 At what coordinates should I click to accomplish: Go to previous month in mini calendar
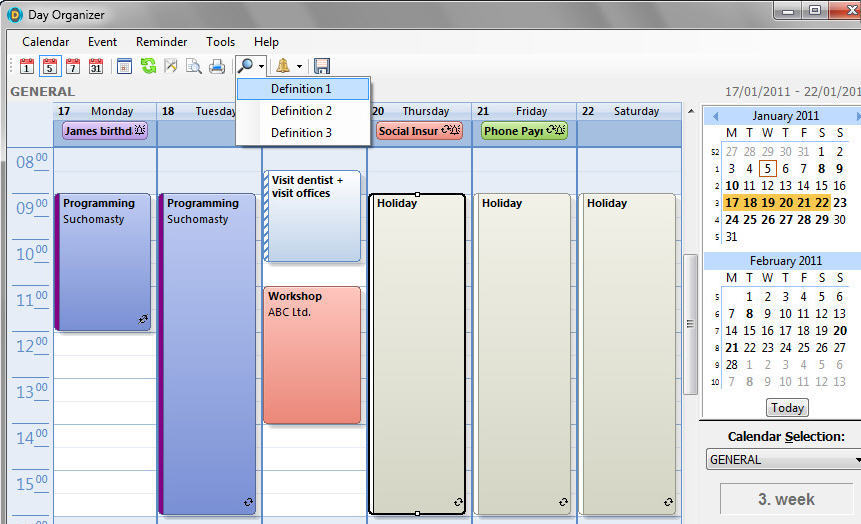pyautogui.click(x=715, y=116)
